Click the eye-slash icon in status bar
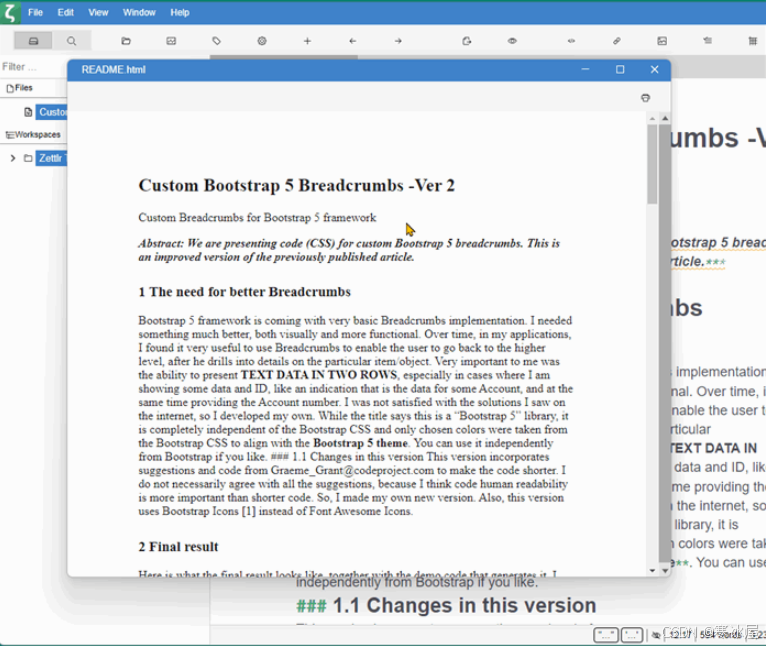 tap(656, 635)
